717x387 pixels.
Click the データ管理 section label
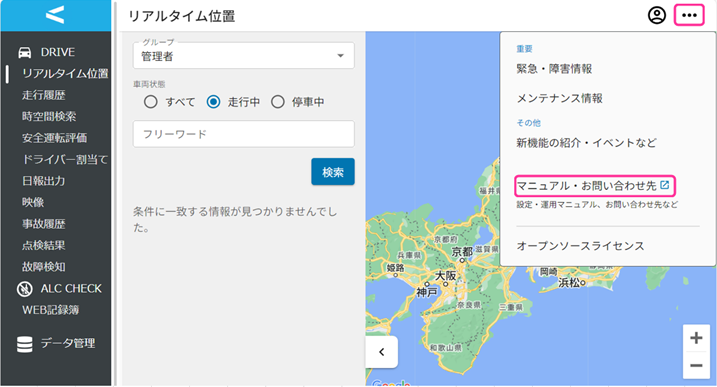(68, 343)
